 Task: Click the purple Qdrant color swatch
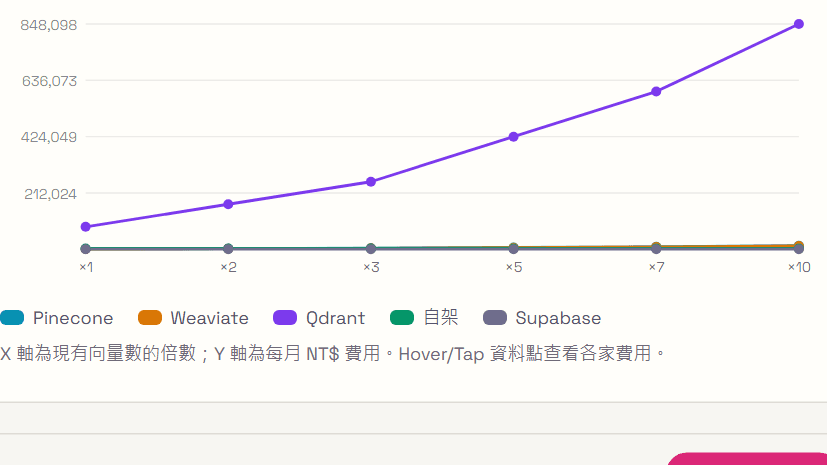[285, 318]
